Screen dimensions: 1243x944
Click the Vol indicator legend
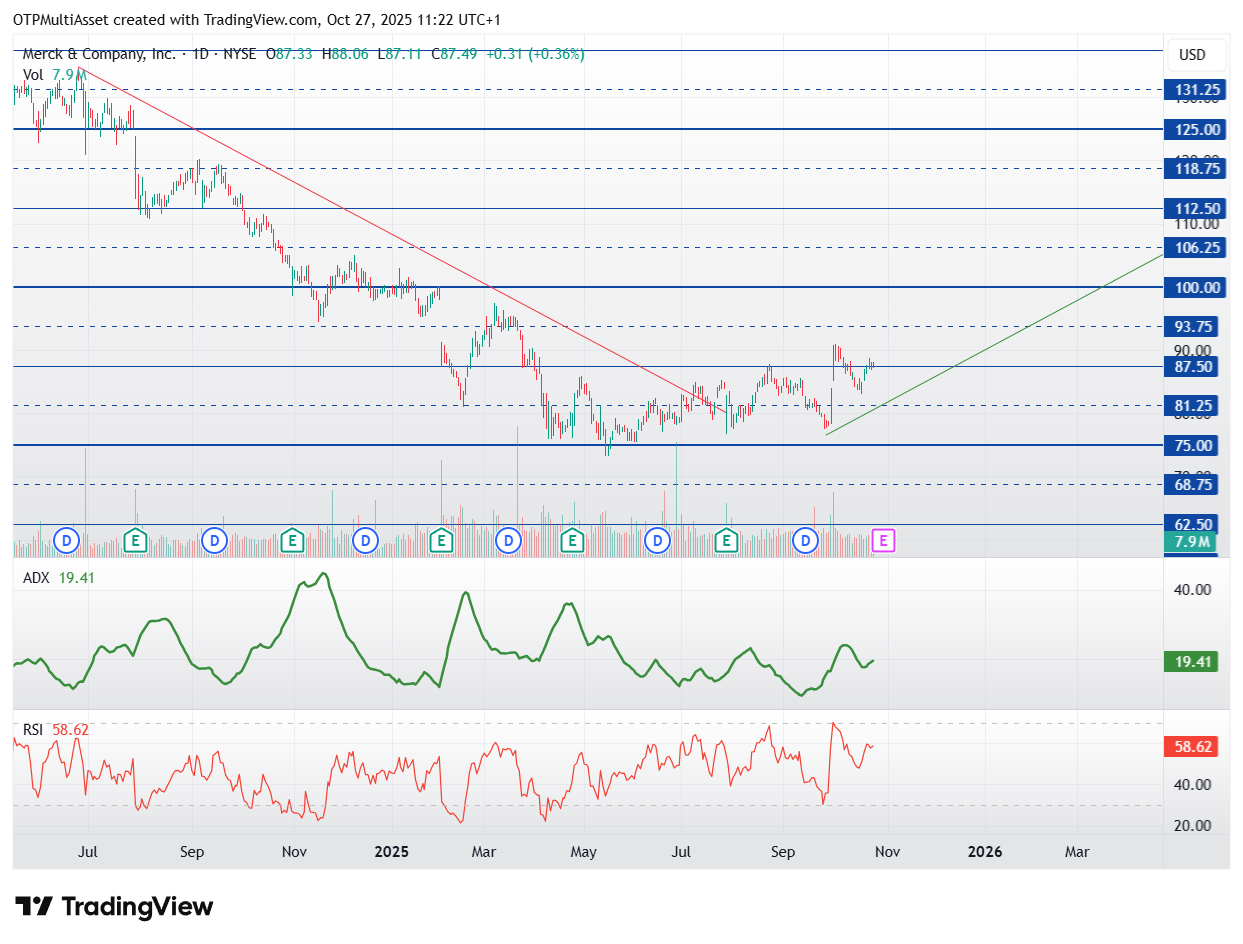click(x=33, y=74)
